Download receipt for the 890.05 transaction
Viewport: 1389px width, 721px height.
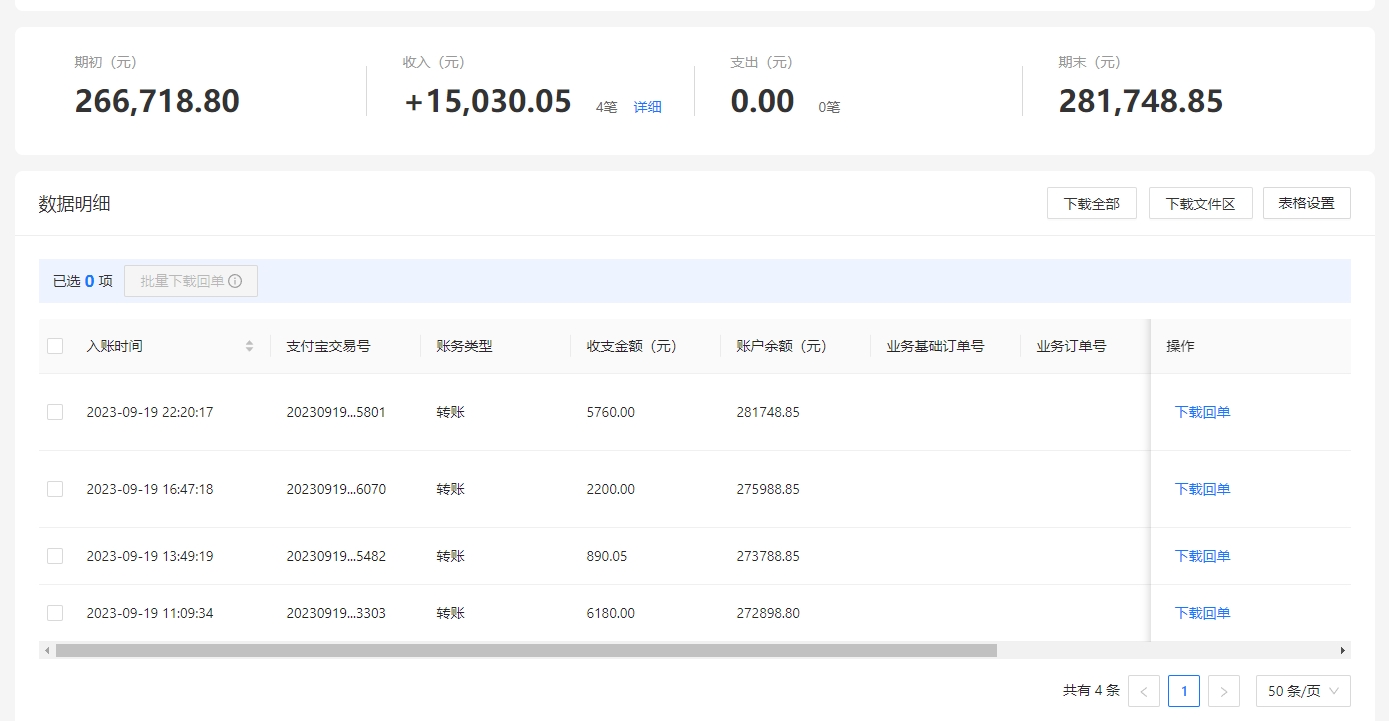pyautogui.click(x=1202, y=556)
